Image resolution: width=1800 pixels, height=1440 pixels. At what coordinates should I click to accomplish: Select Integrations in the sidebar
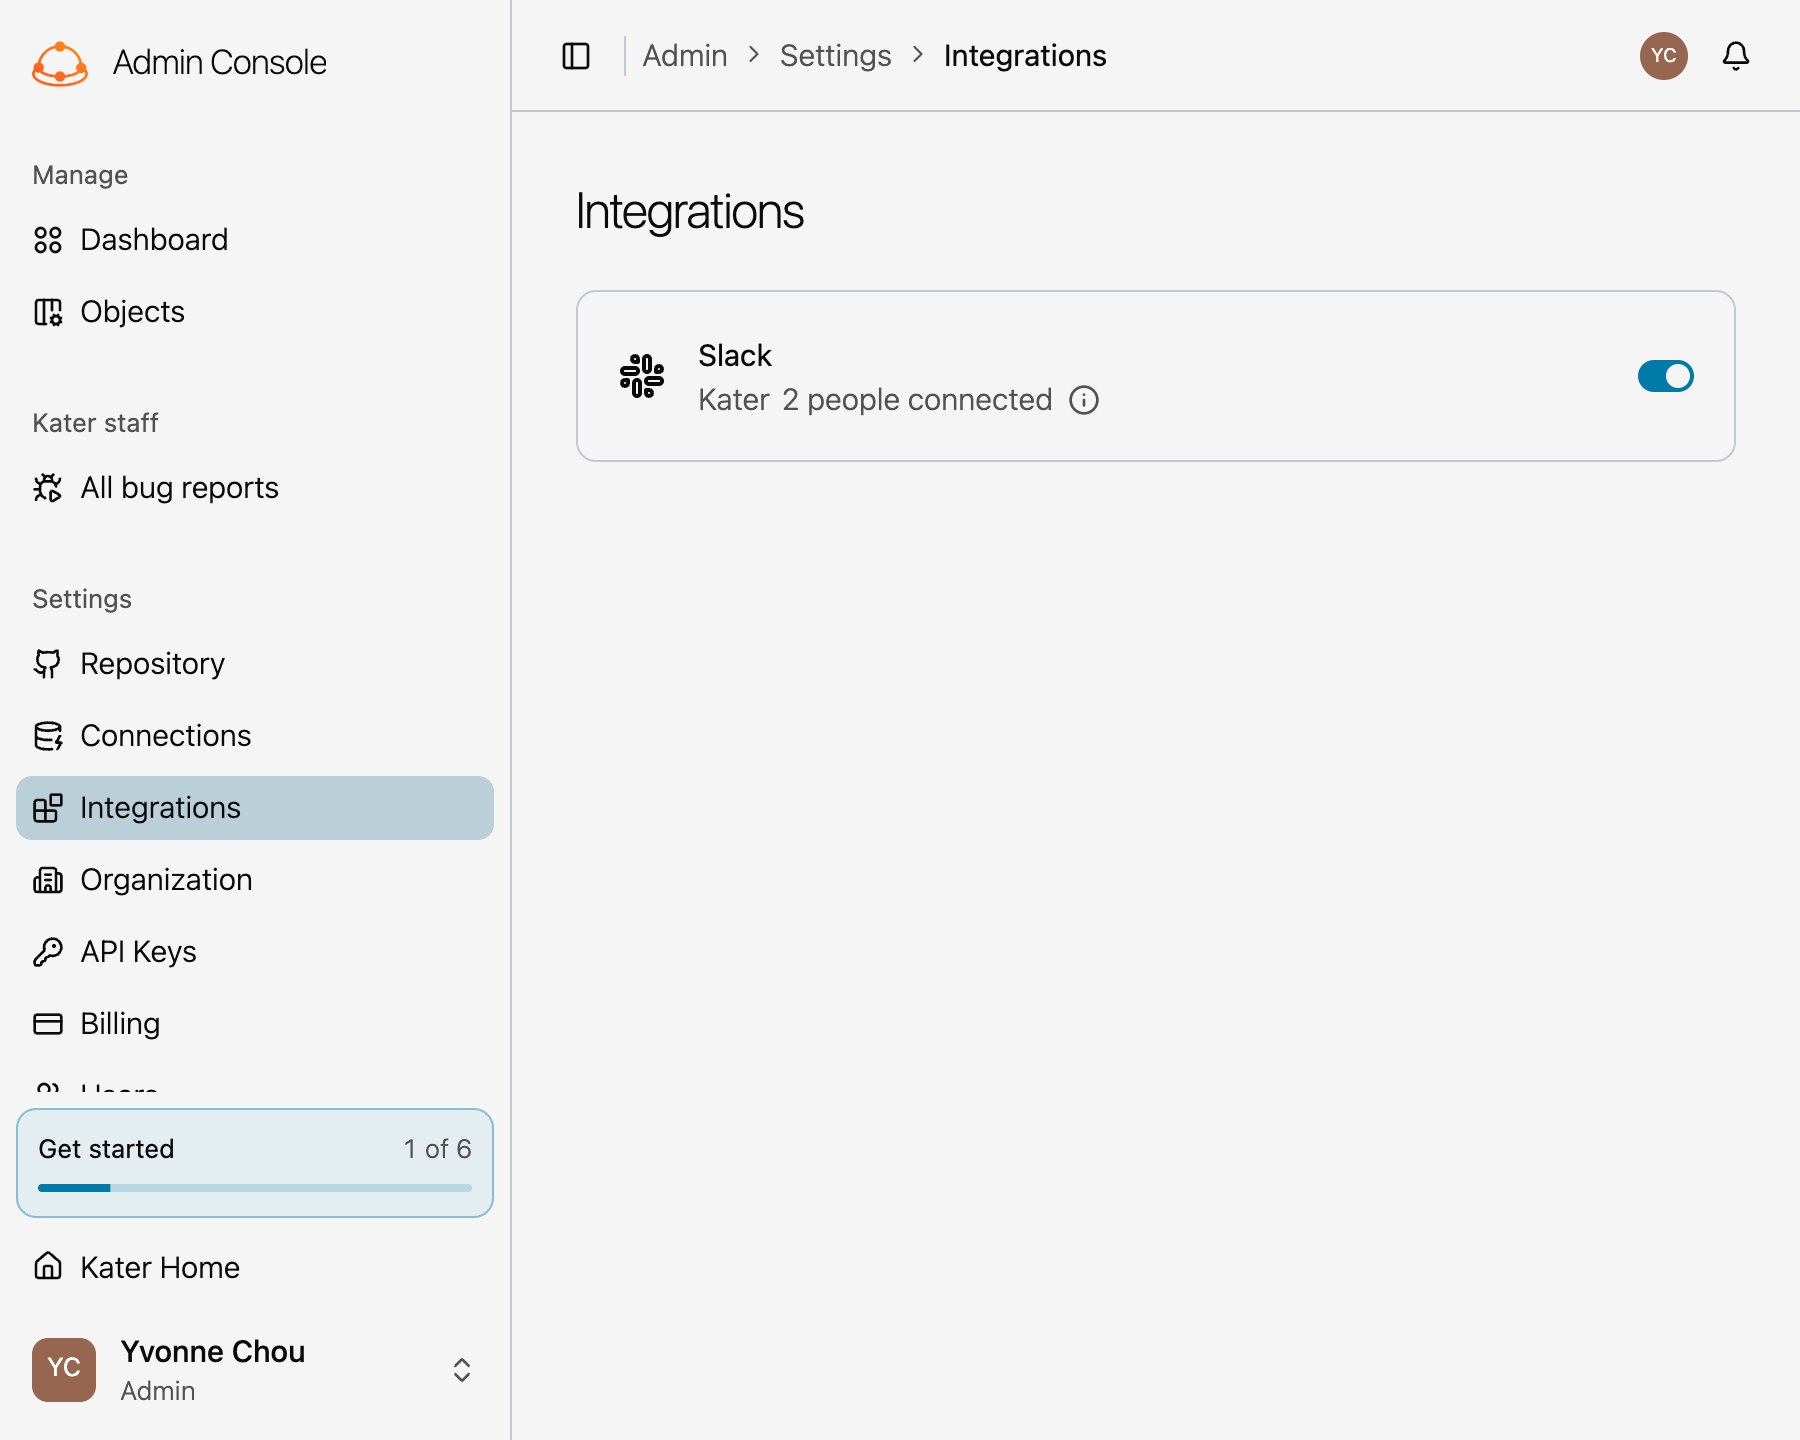tap(255, 808)
